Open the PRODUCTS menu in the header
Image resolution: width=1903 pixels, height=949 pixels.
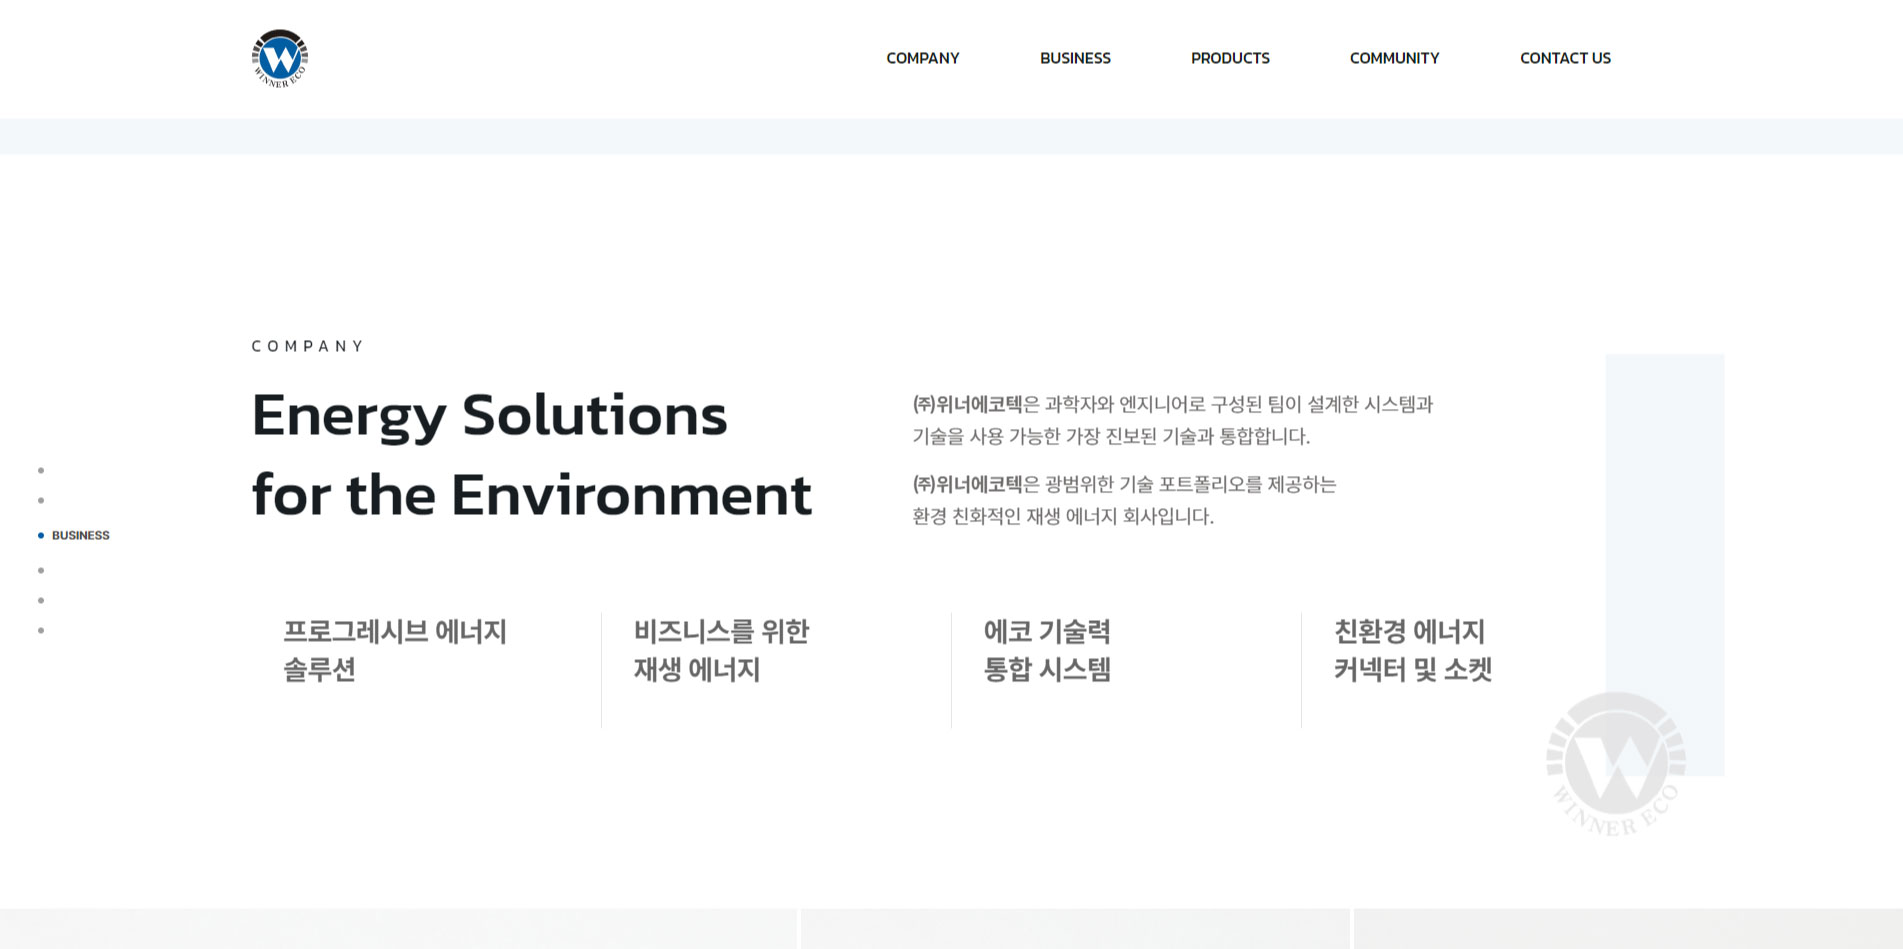(1230, 58)
